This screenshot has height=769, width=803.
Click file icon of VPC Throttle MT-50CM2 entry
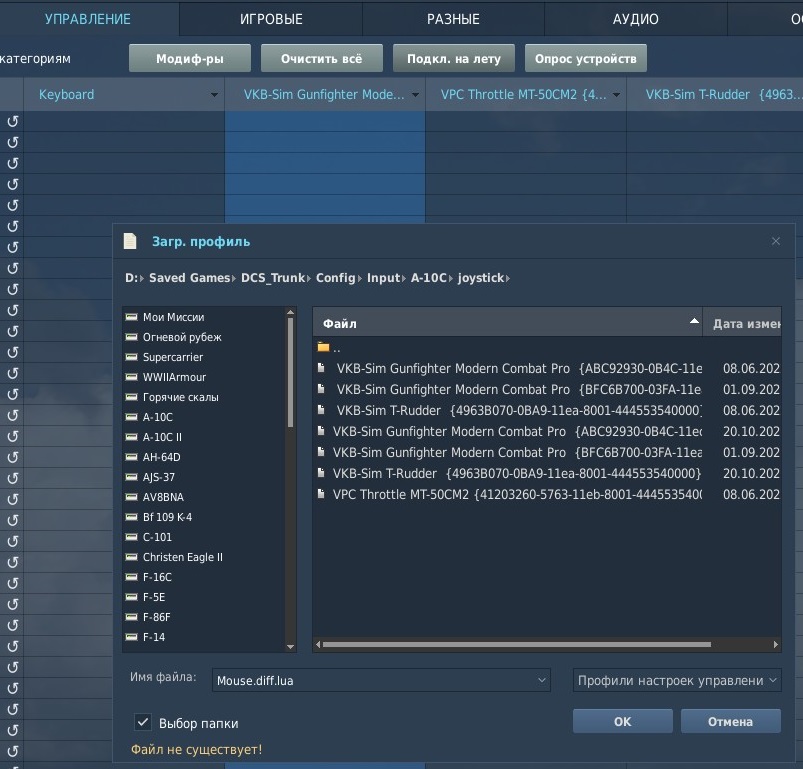[x=321, y=494]
